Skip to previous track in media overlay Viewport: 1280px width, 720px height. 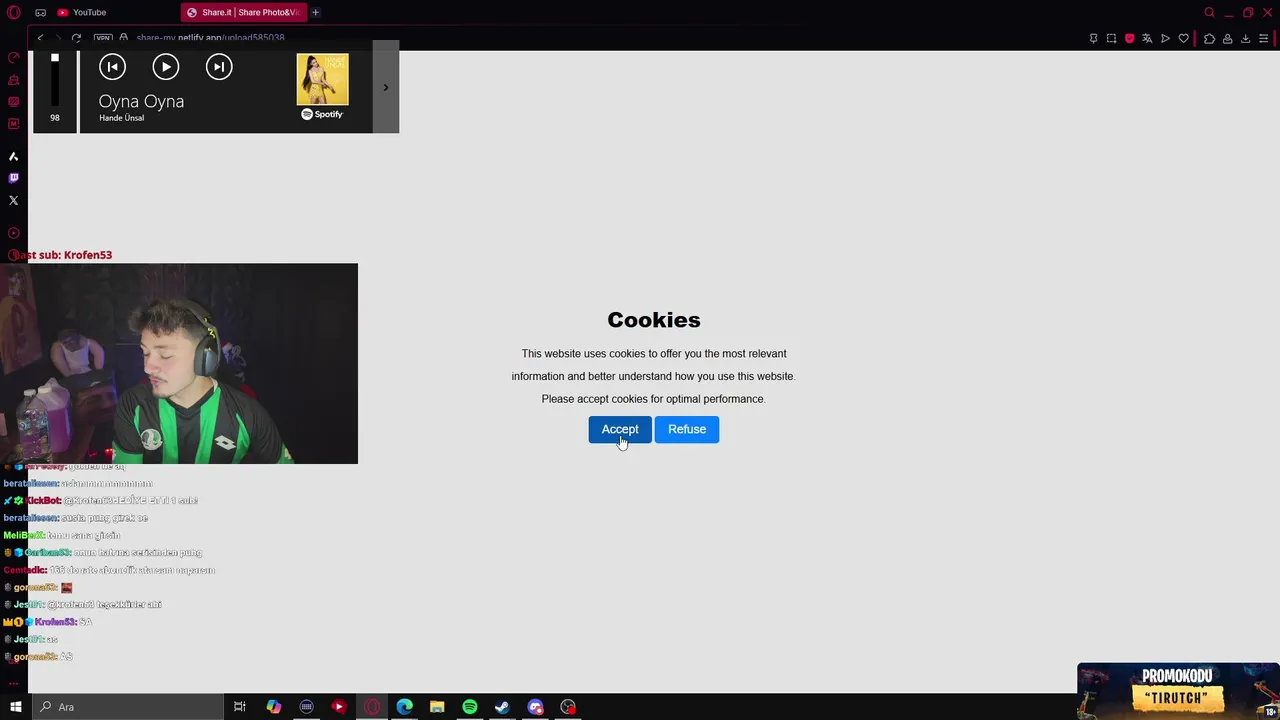click(112, 67)
